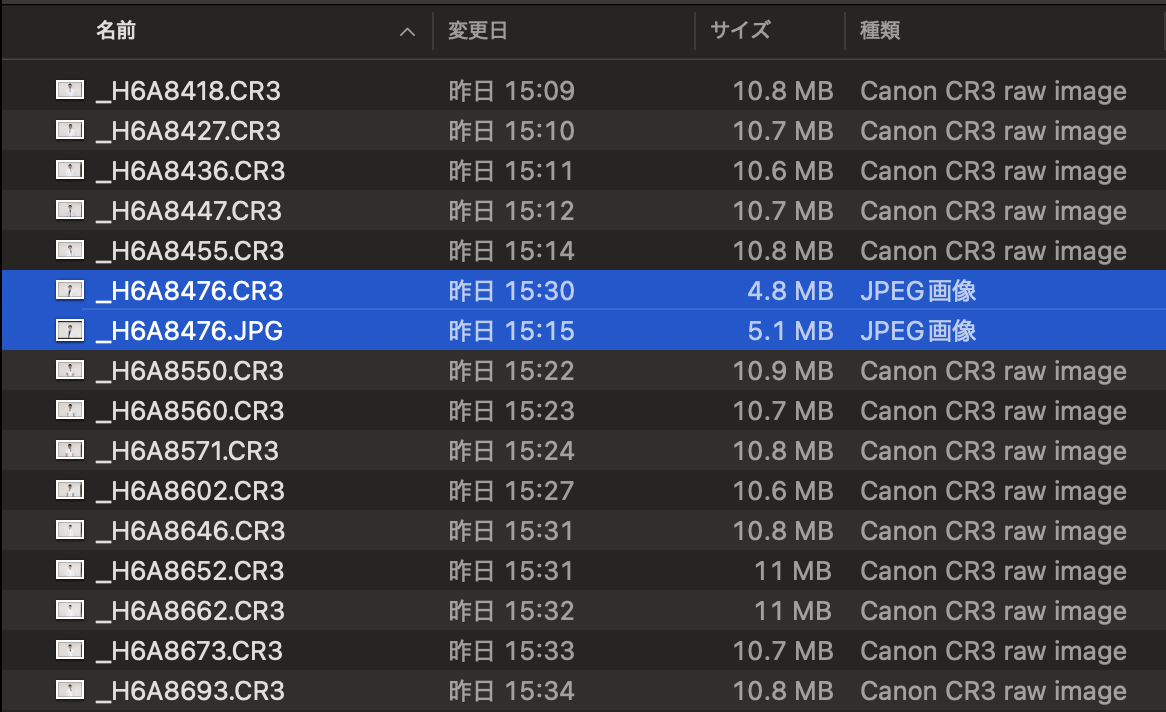Viewport: 1166px width, 712px height.
Task: Click the thumbnail icon of _H6A8447.CR3
Action: 70,211
